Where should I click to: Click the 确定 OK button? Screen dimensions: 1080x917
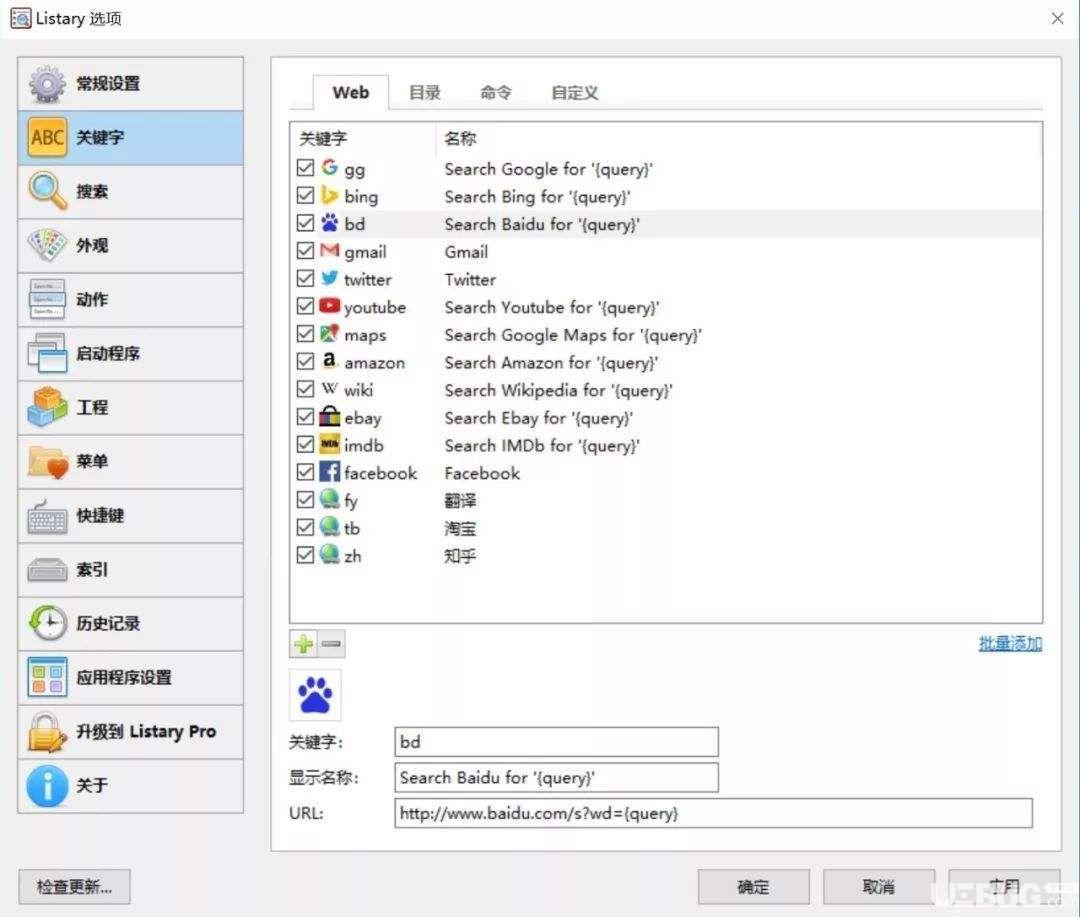[x=753, y=887]
